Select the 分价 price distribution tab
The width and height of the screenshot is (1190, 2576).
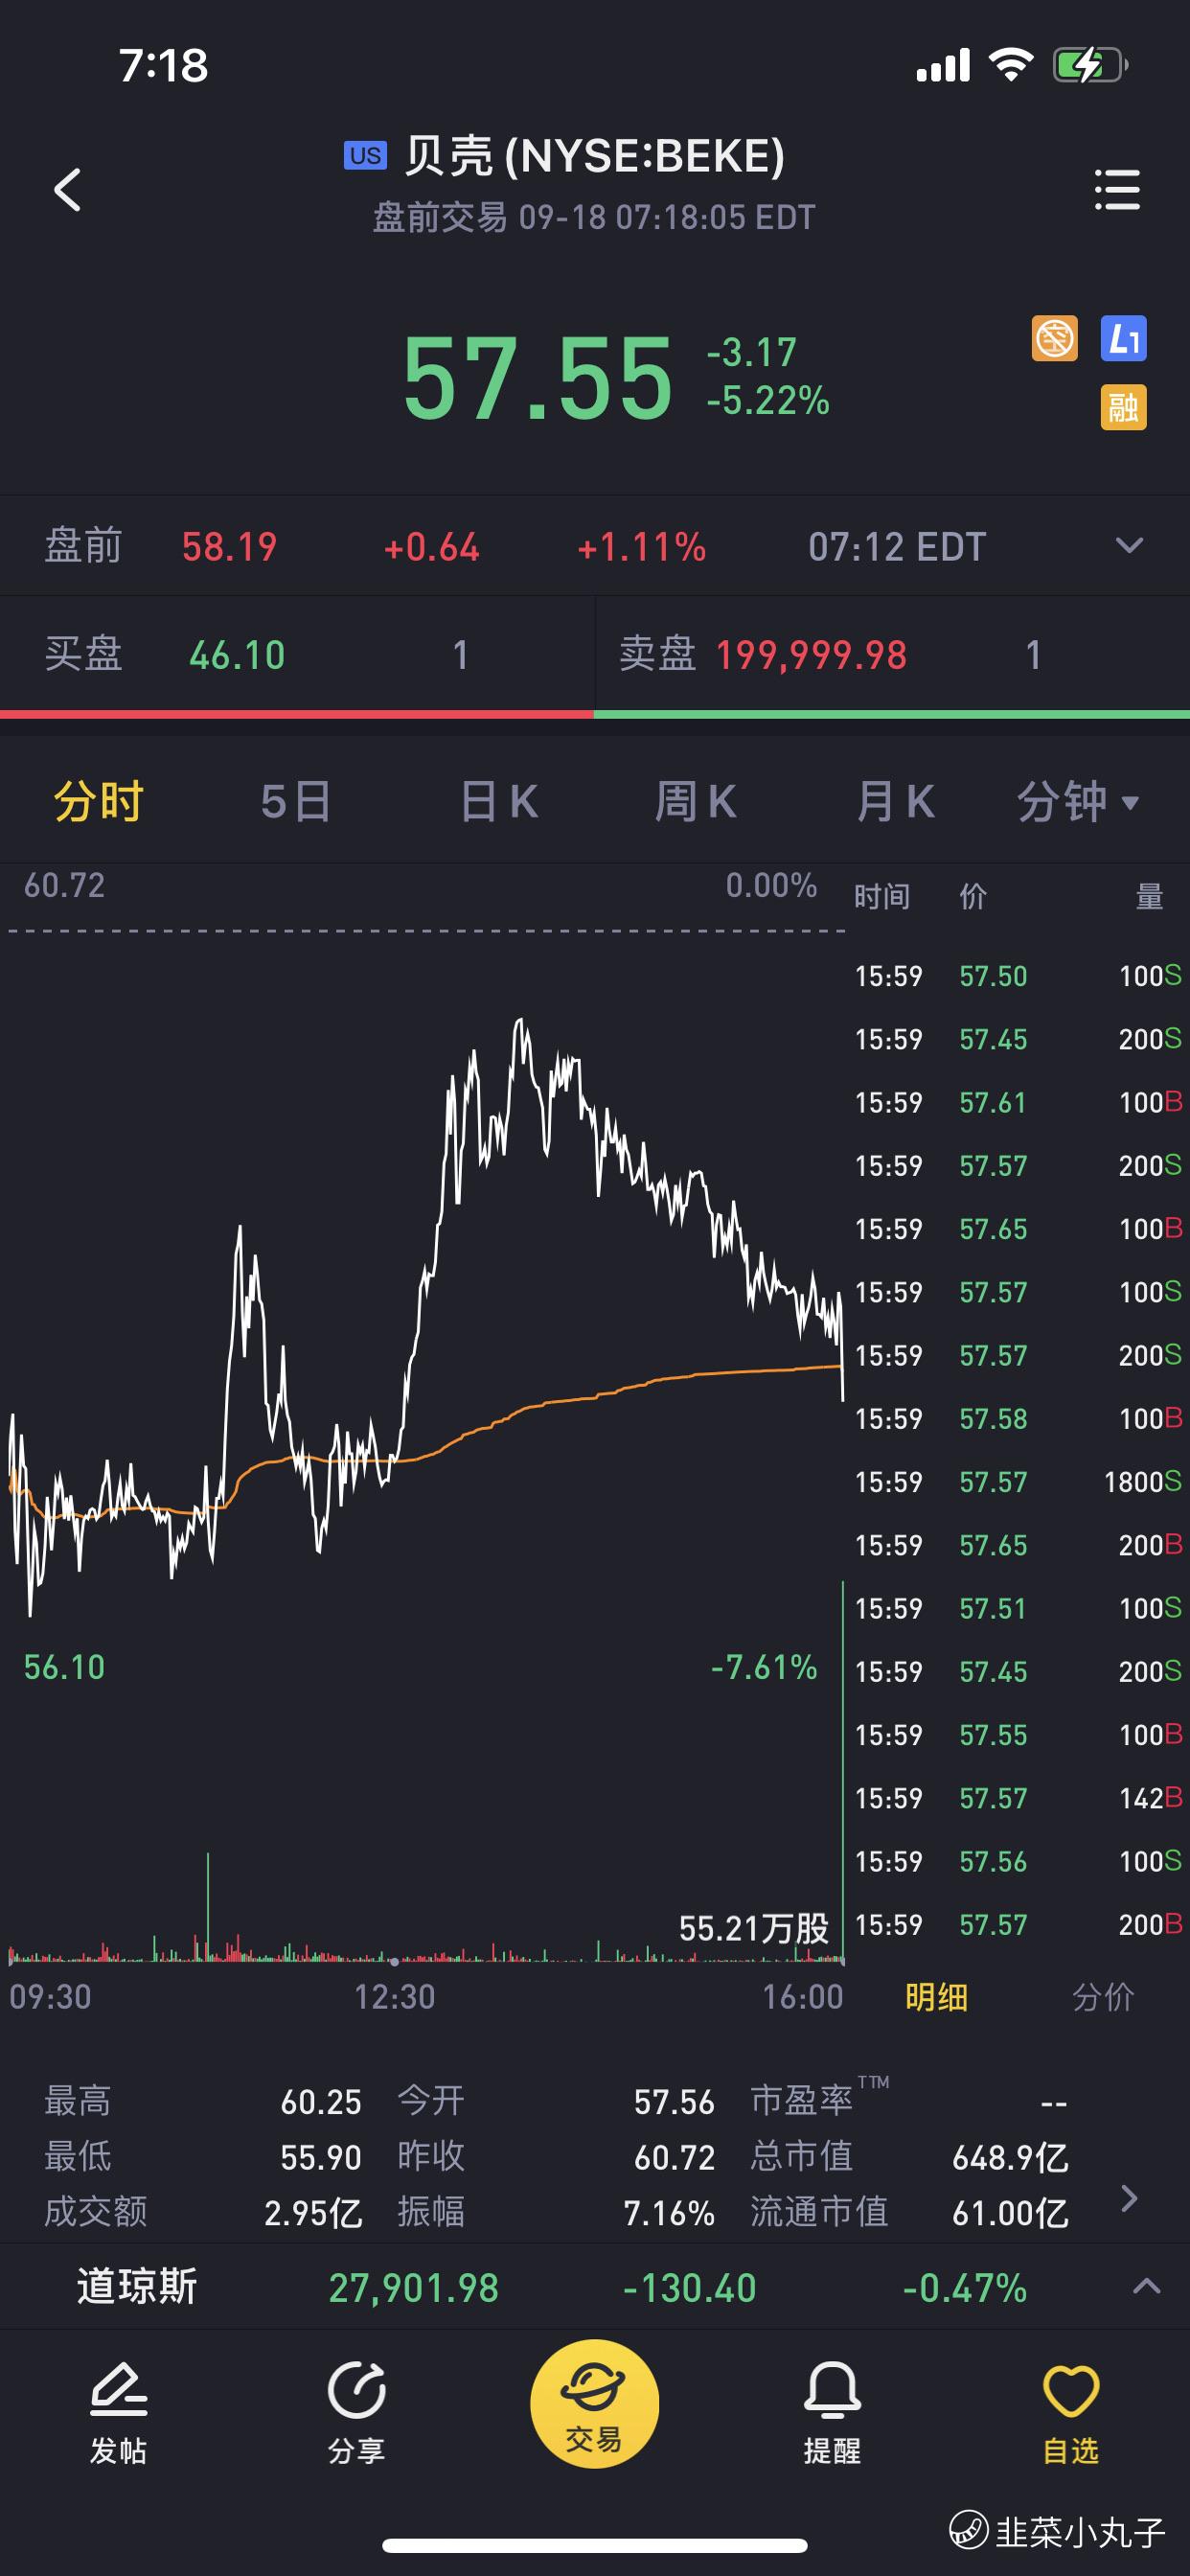pos(1103,1997)
